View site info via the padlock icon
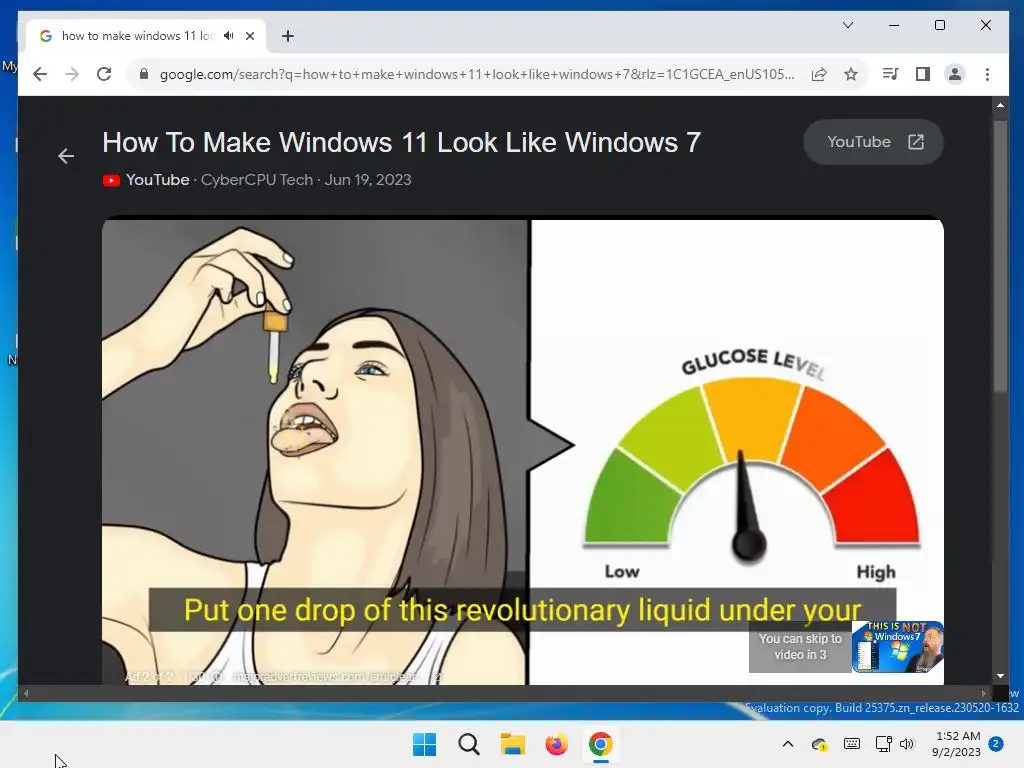The height and width of the screenshot is (768, 1024). pyautogui.click(x=144, y=74)
